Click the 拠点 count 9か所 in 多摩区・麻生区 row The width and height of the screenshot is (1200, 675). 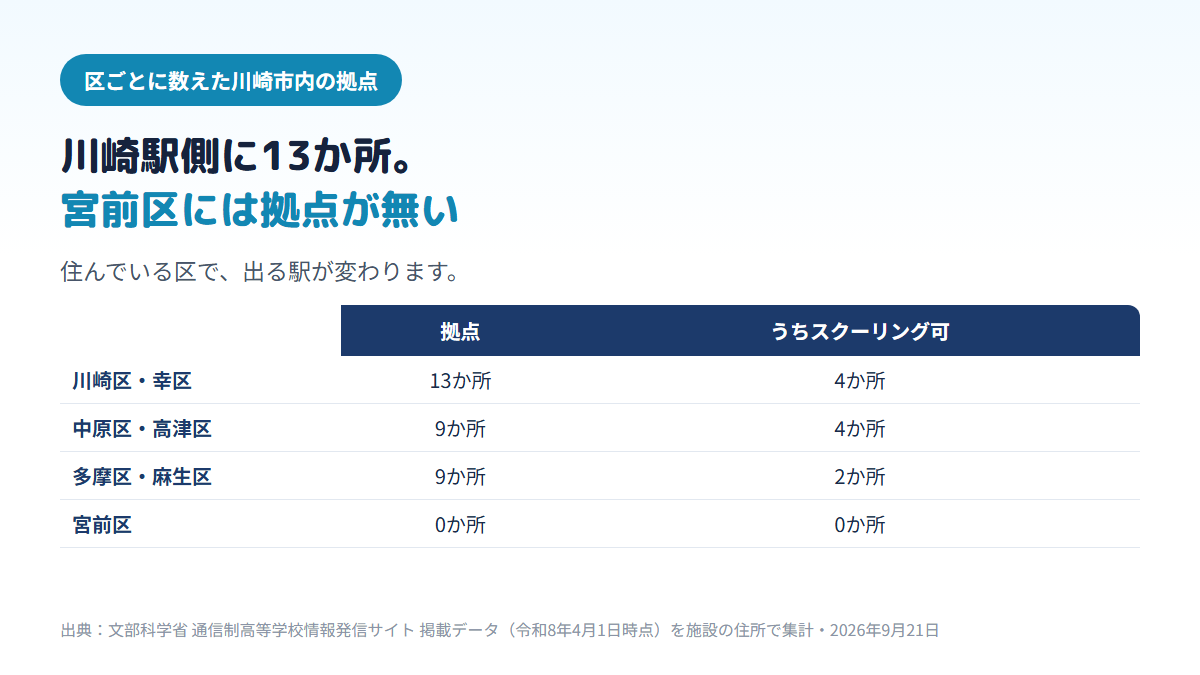(460, 476)
